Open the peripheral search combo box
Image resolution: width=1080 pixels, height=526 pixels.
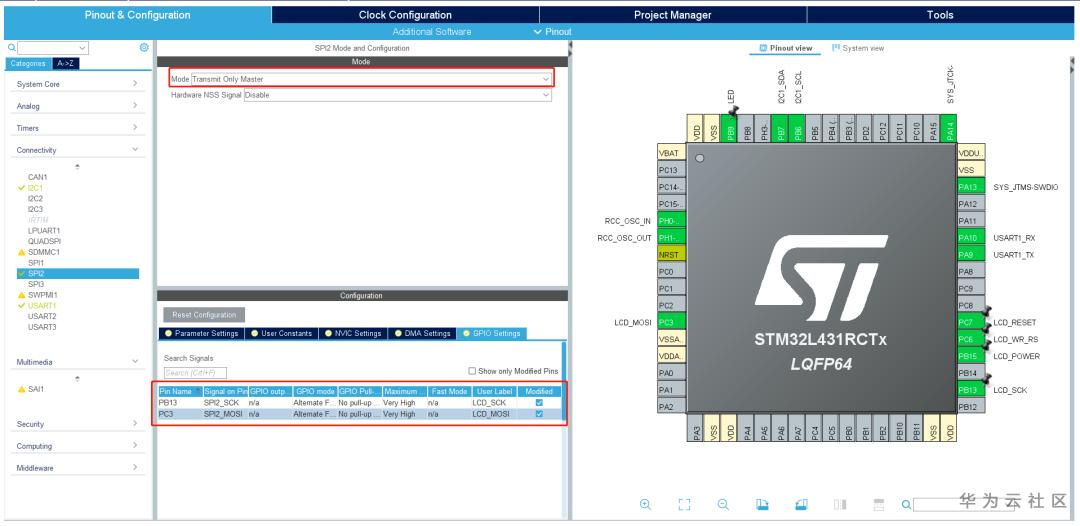(53, 48)
